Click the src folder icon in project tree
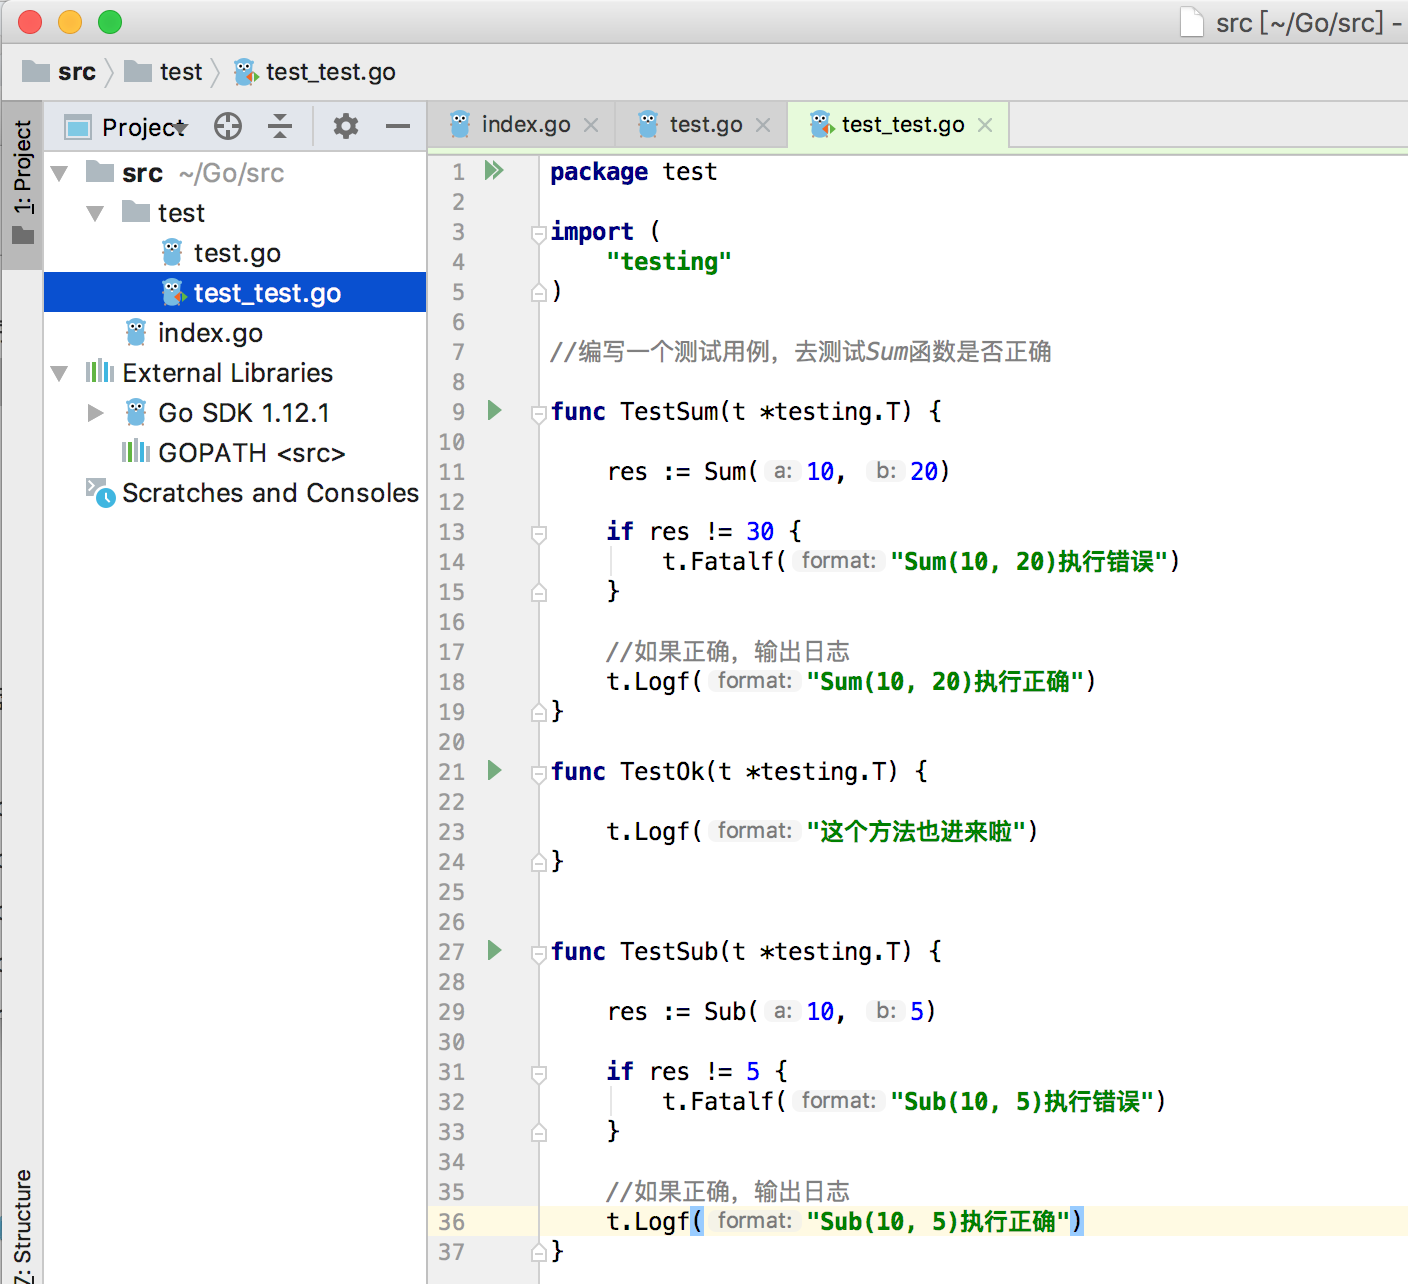This screenshot has width=1408, height=1284. pos(100,172)
